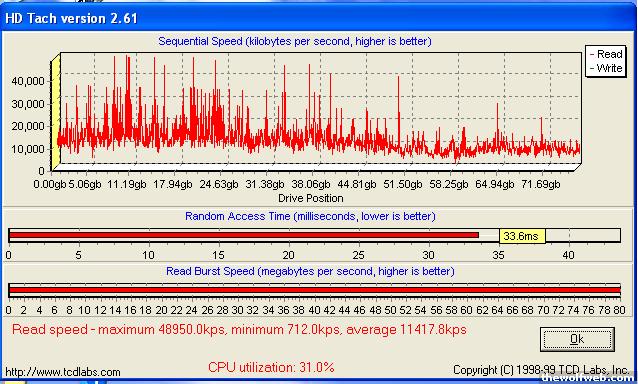Click the Read speed summary text

239,329
